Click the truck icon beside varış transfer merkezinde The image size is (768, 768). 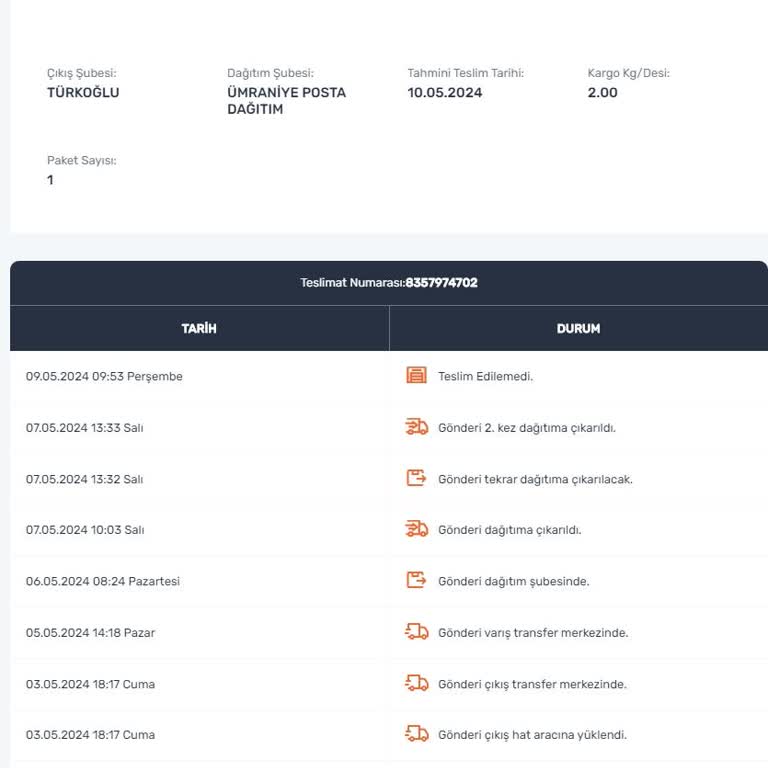416,632
